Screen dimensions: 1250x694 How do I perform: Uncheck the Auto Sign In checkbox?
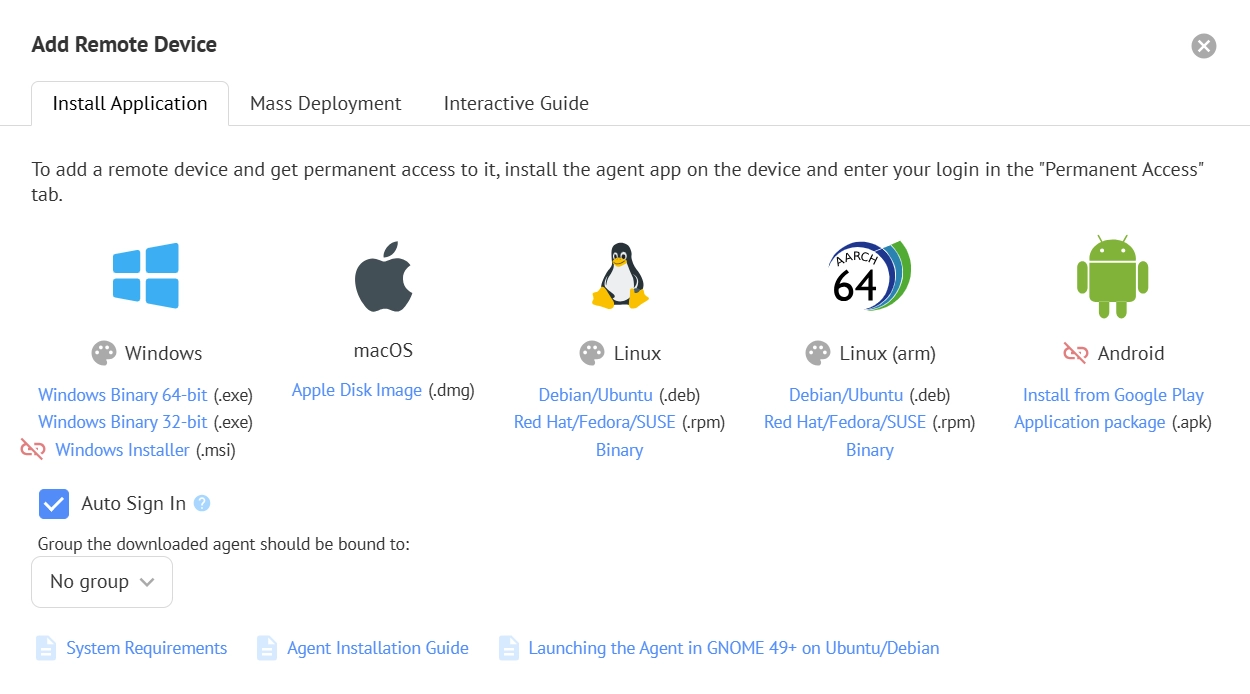coord(54,504)
